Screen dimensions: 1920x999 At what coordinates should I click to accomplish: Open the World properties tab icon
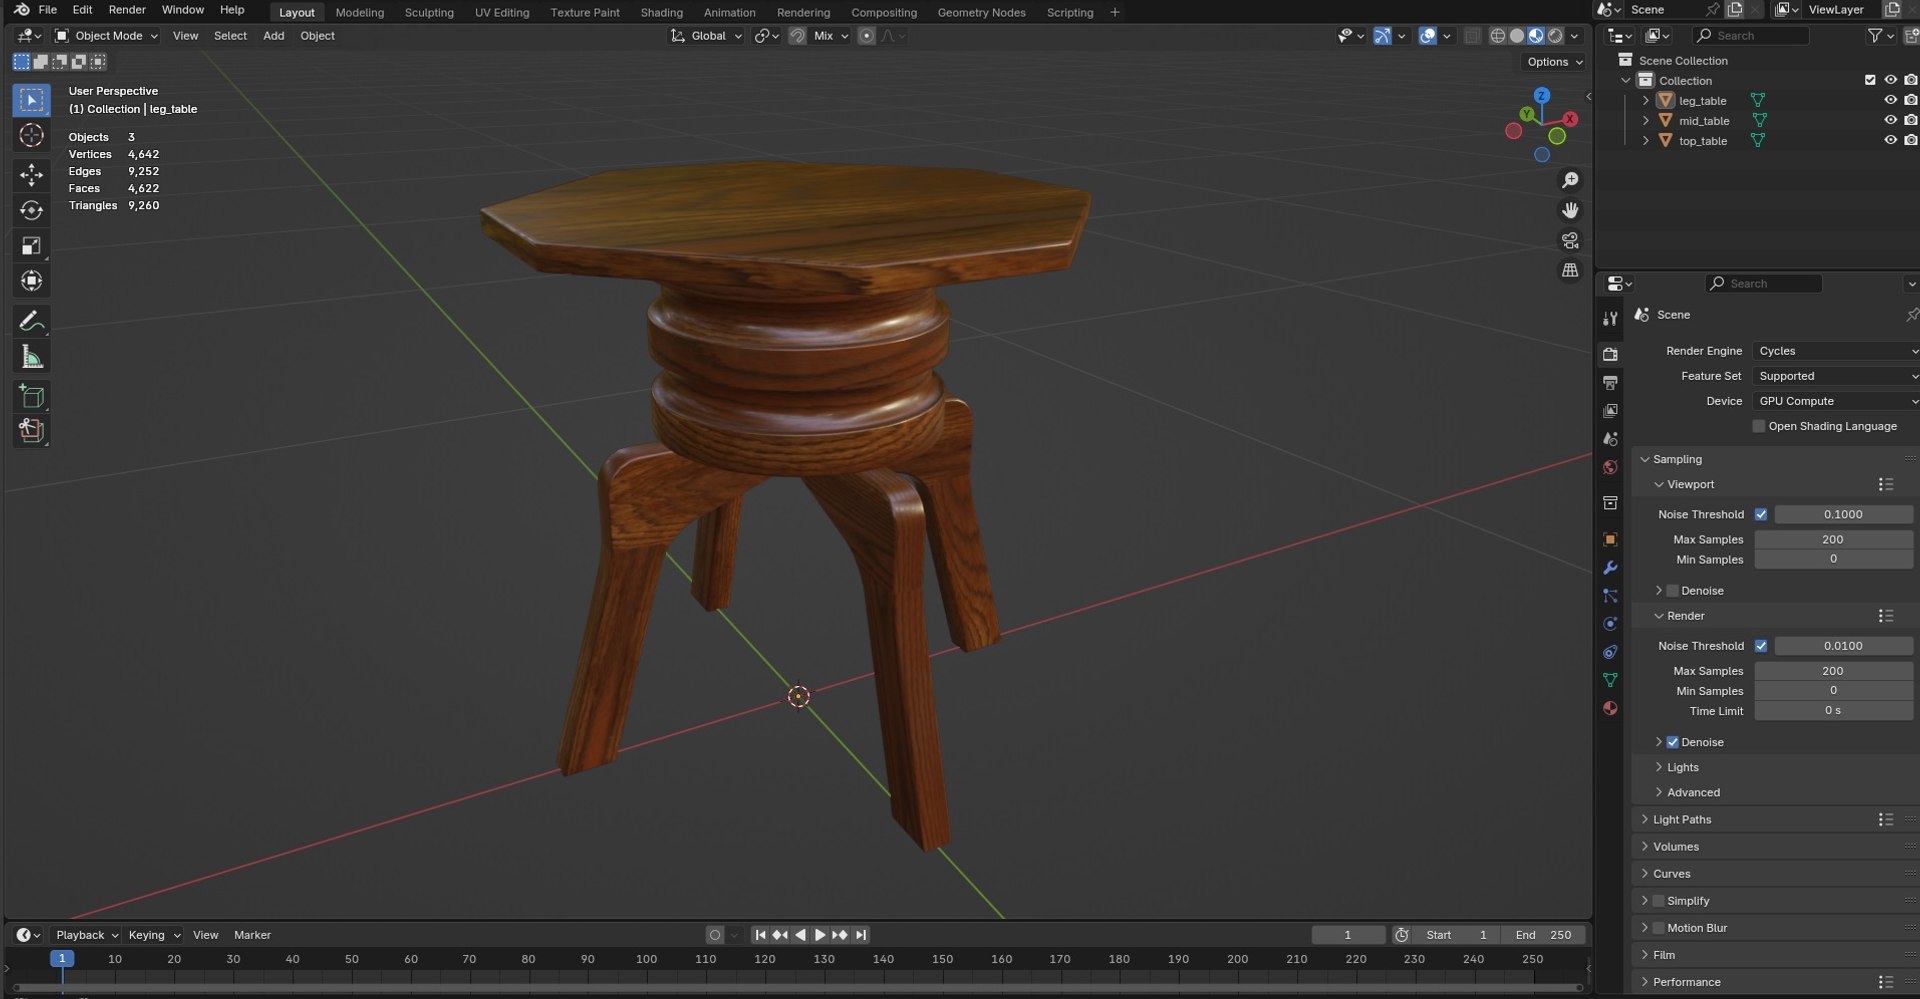(1610, 467)
